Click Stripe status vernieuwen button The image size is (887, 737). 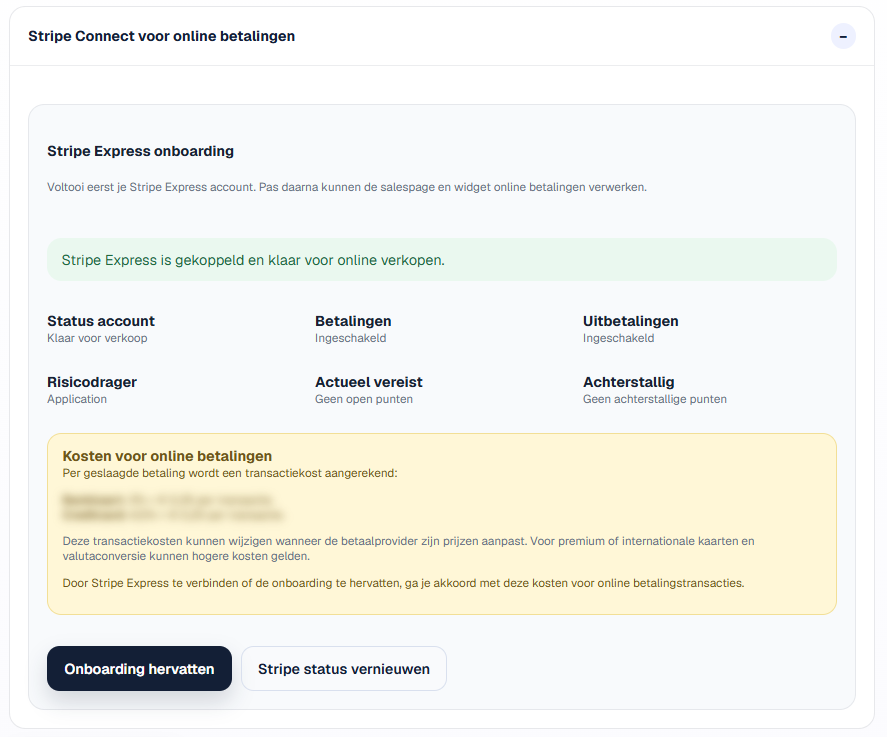click(x=344, y=669)
